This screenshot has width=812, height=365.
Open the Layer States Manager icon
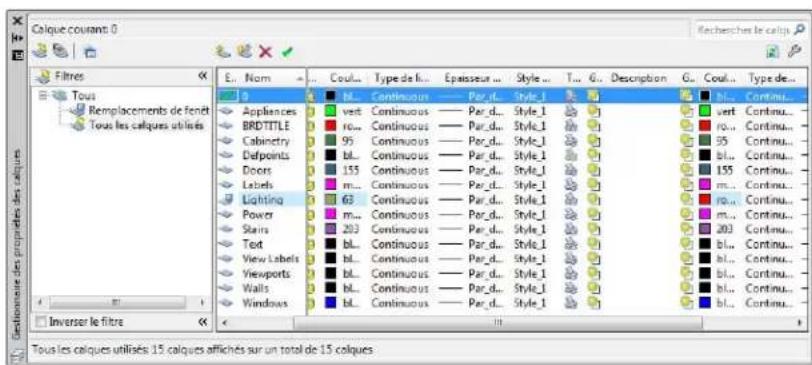(91, 52)
